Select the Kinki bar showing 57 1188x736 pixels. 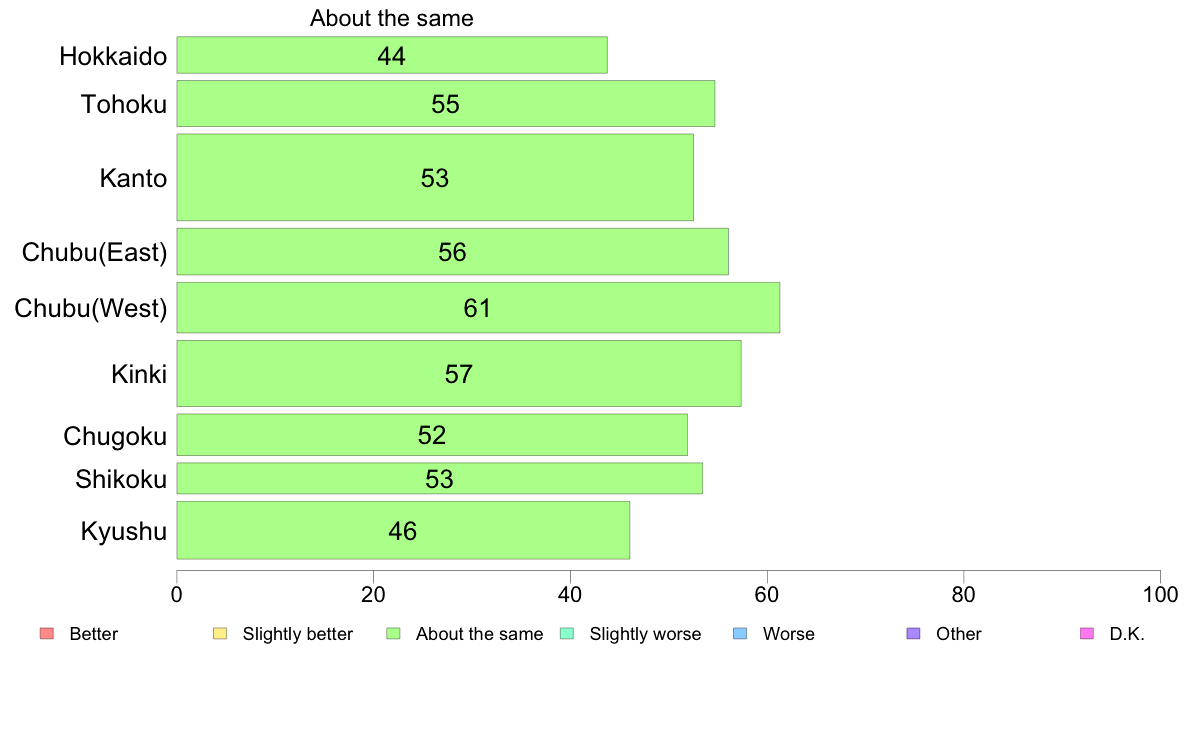(x=459, y=374)
